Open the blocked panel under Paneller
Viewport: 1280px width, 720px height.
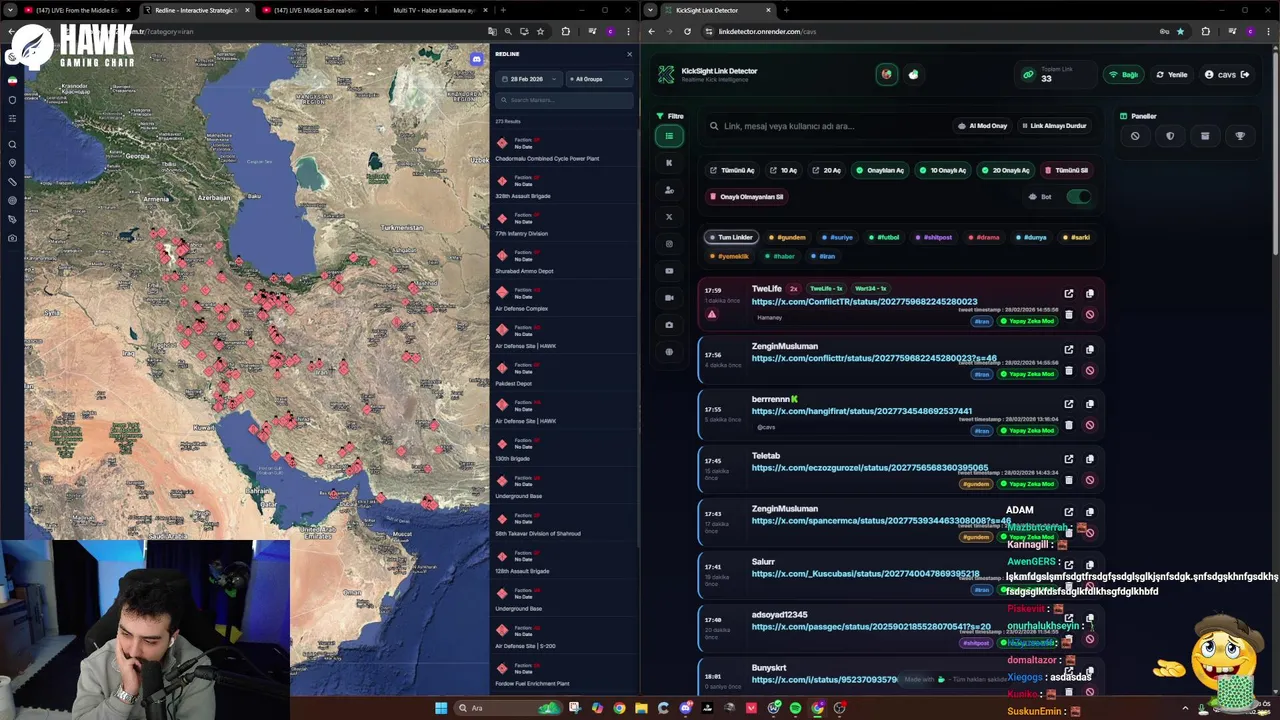coord(1135,136)
